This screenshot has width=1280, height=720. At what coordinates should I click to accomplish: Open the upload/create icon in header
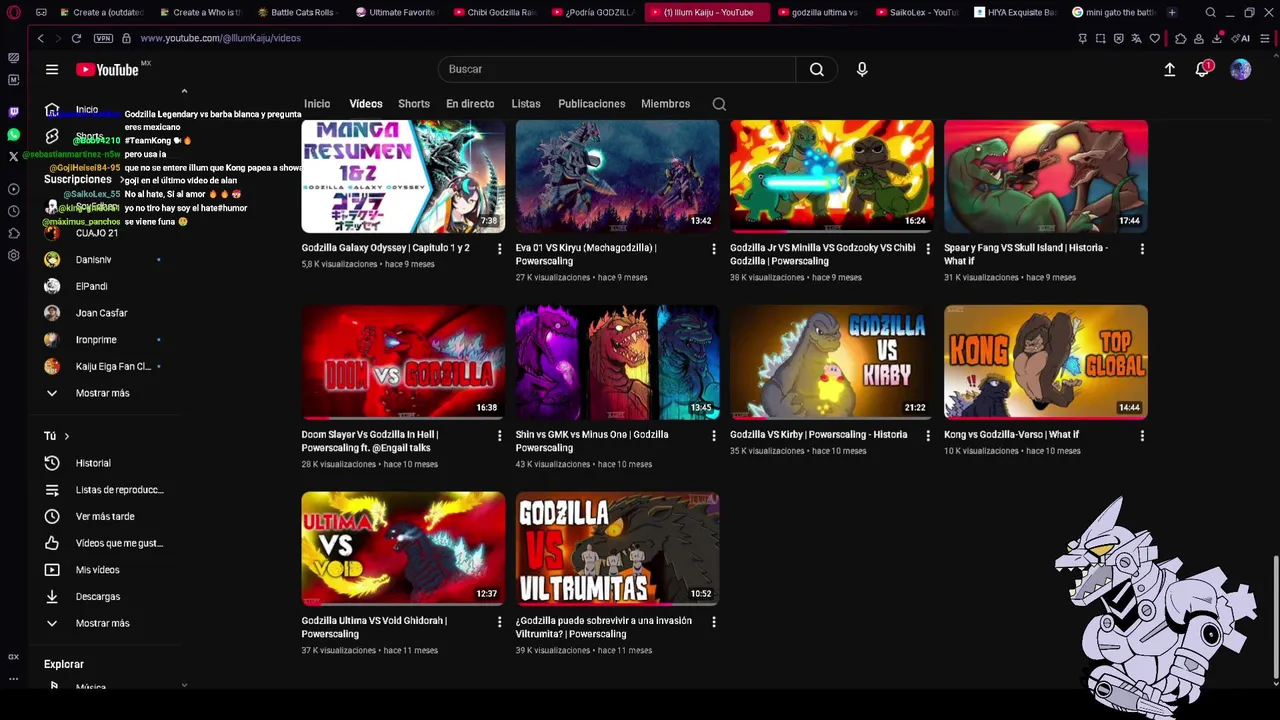coord(1169,69)
